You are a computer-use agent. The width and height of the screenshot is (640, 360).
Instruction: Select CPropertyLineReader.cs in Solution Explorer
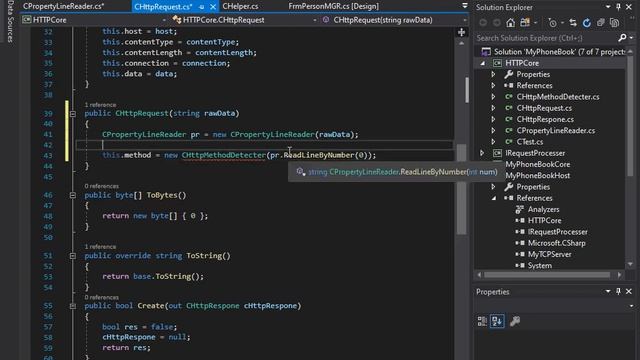(556, 131)
